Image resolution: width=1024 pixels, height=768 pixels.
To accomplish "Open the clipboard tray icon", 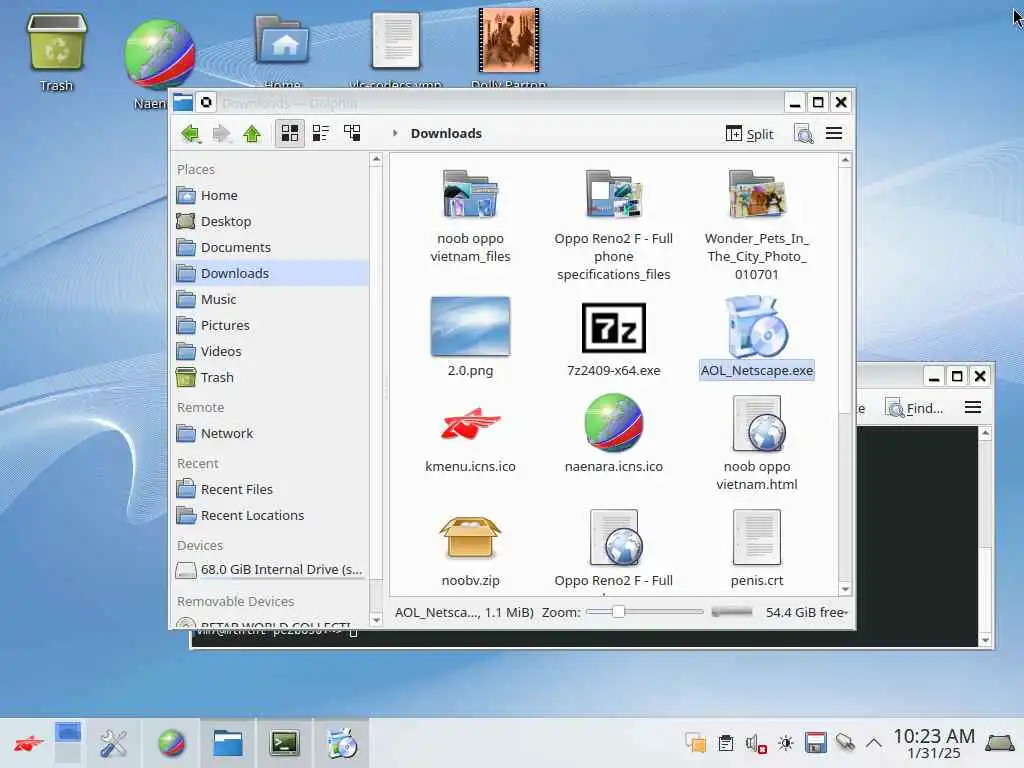I will 726,743.
